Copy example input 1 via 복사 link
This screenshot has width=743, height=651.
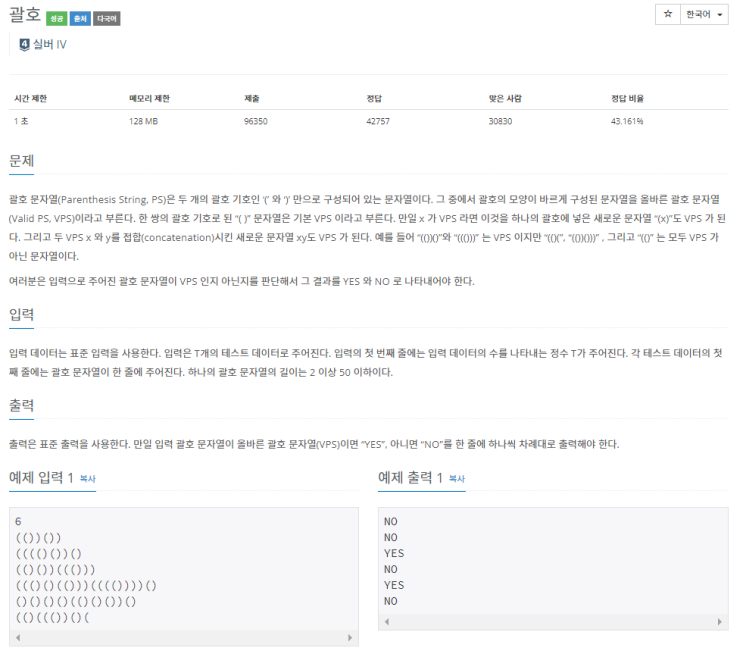pyautogui.click(x=88, y=479)
